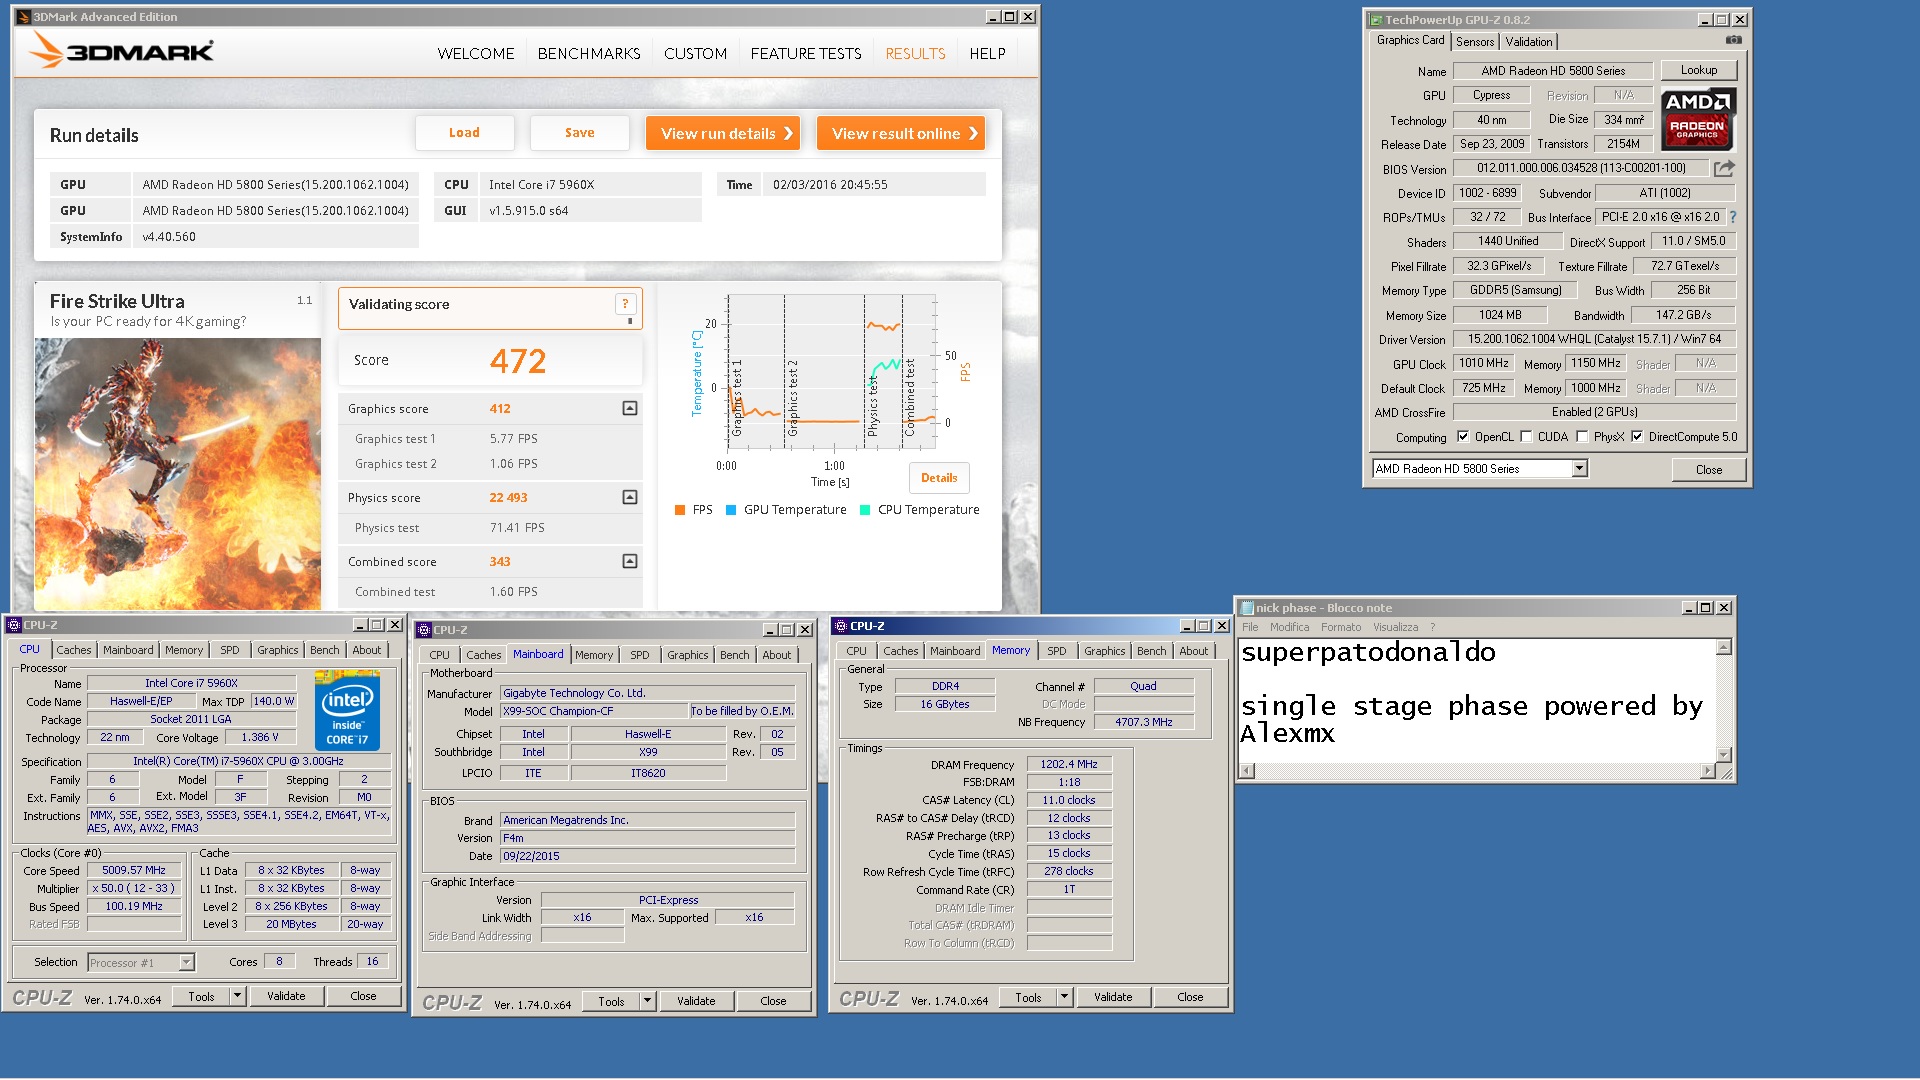Open the Caches tab in the CPU-Z CPU window
The image size is (1920, 1080).
(x=73, y=650)
